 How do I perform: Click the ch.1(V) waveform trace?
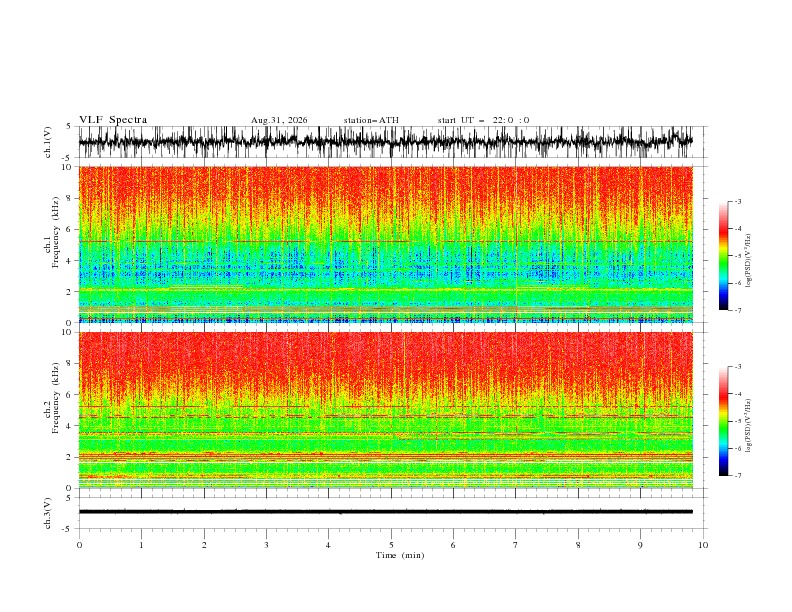[385, 142]
